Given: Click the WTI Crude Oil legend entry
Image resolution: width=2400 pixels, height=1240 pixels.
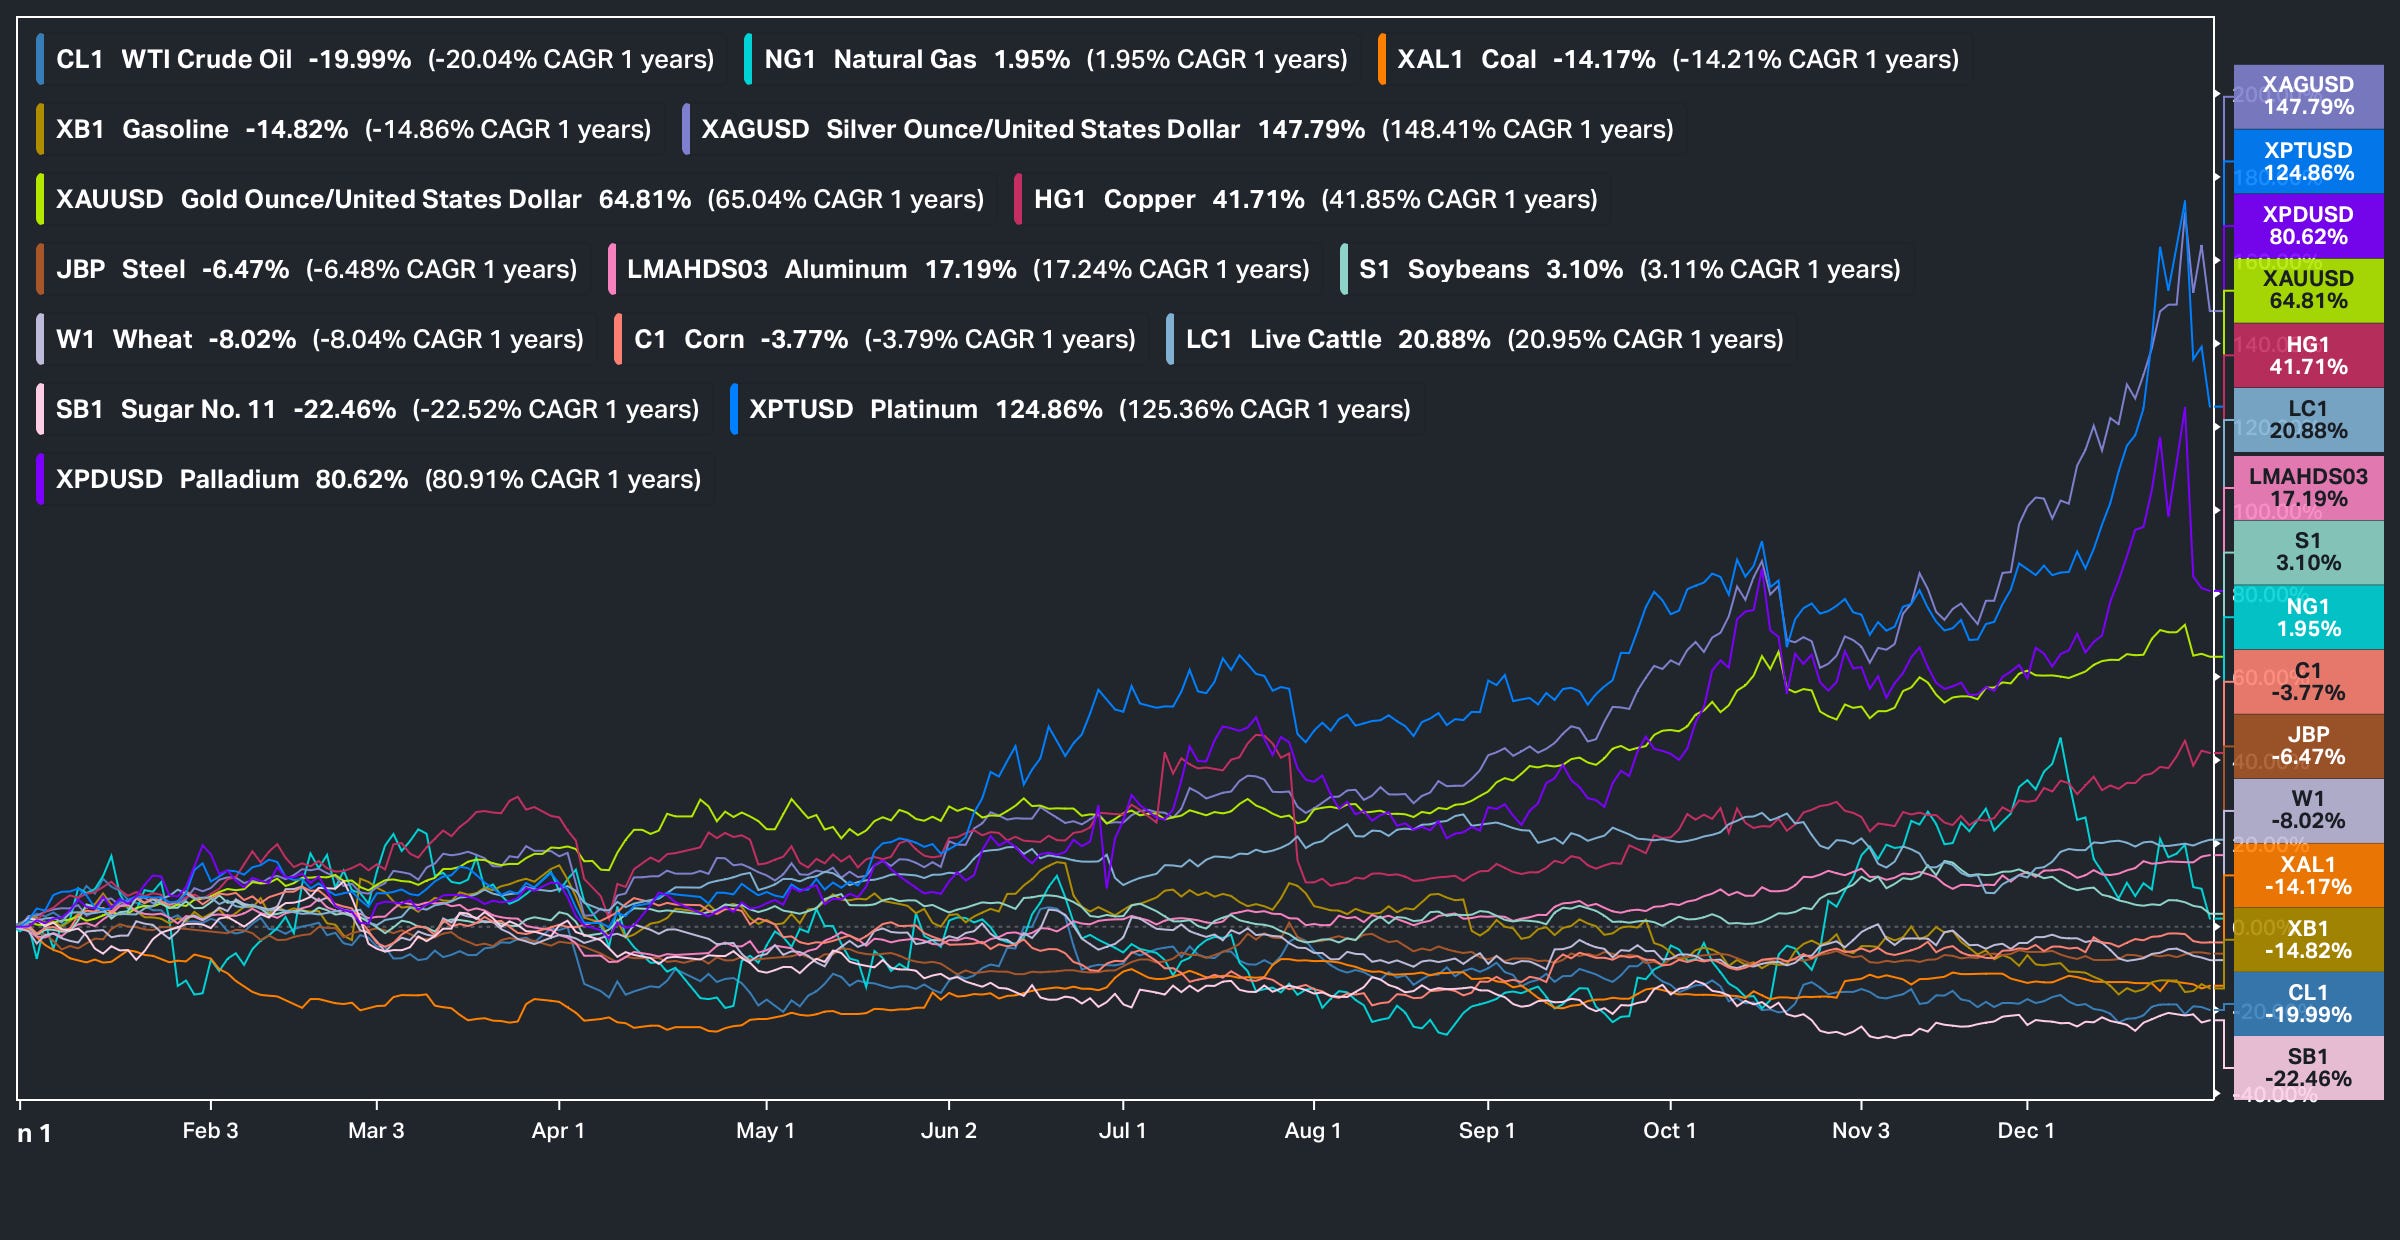Looking at the screenshot, I should point(206,60).
